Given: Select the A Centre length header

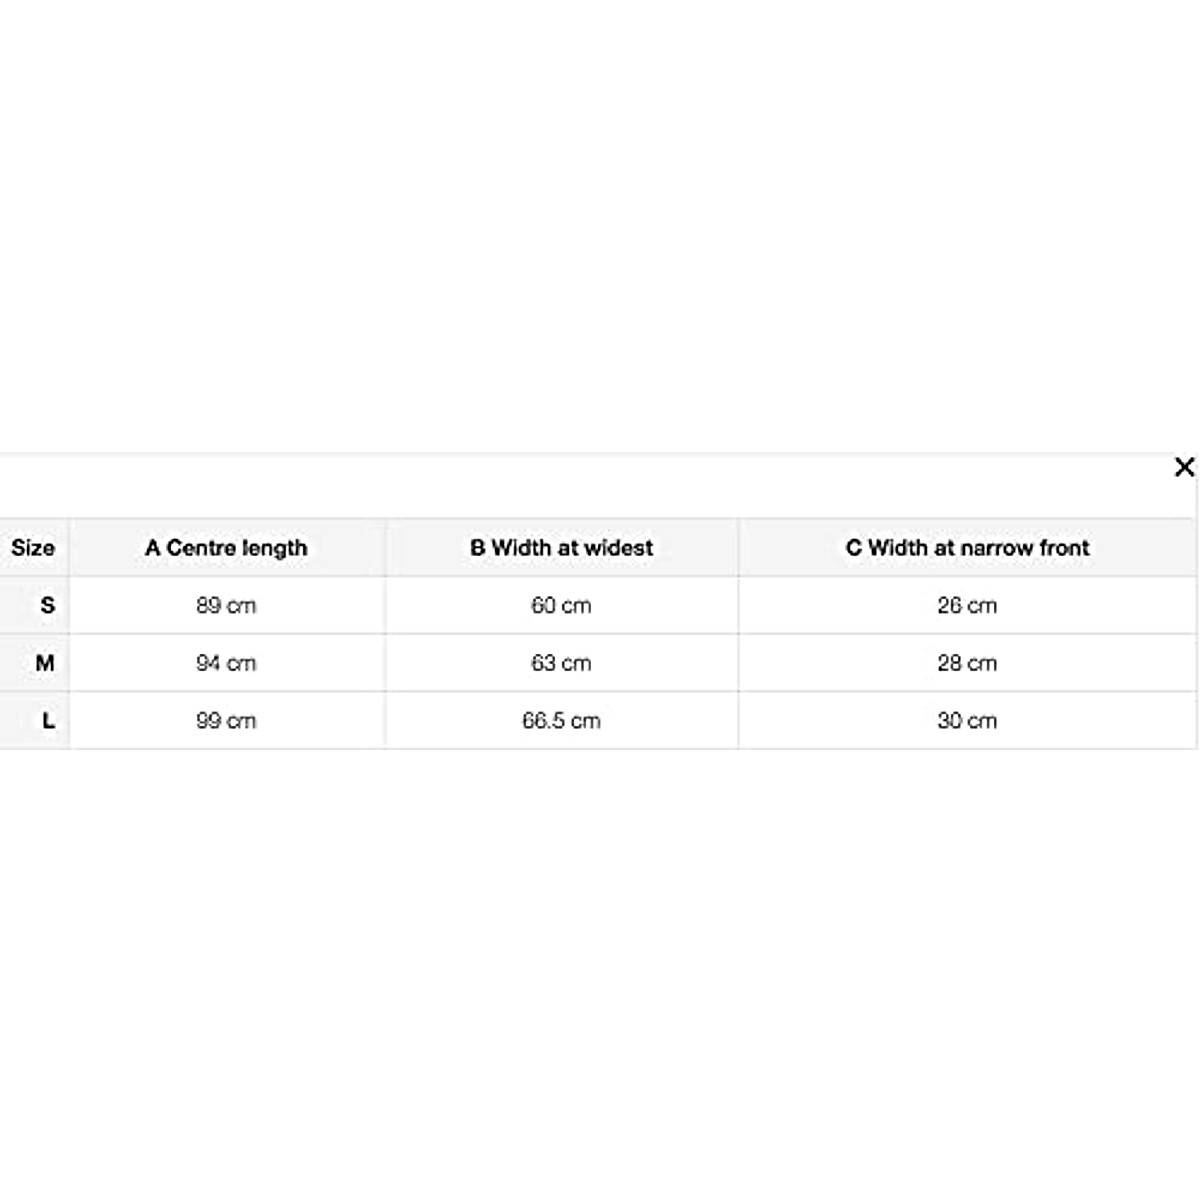Looking at the screenshot, I should coord(226,548).
